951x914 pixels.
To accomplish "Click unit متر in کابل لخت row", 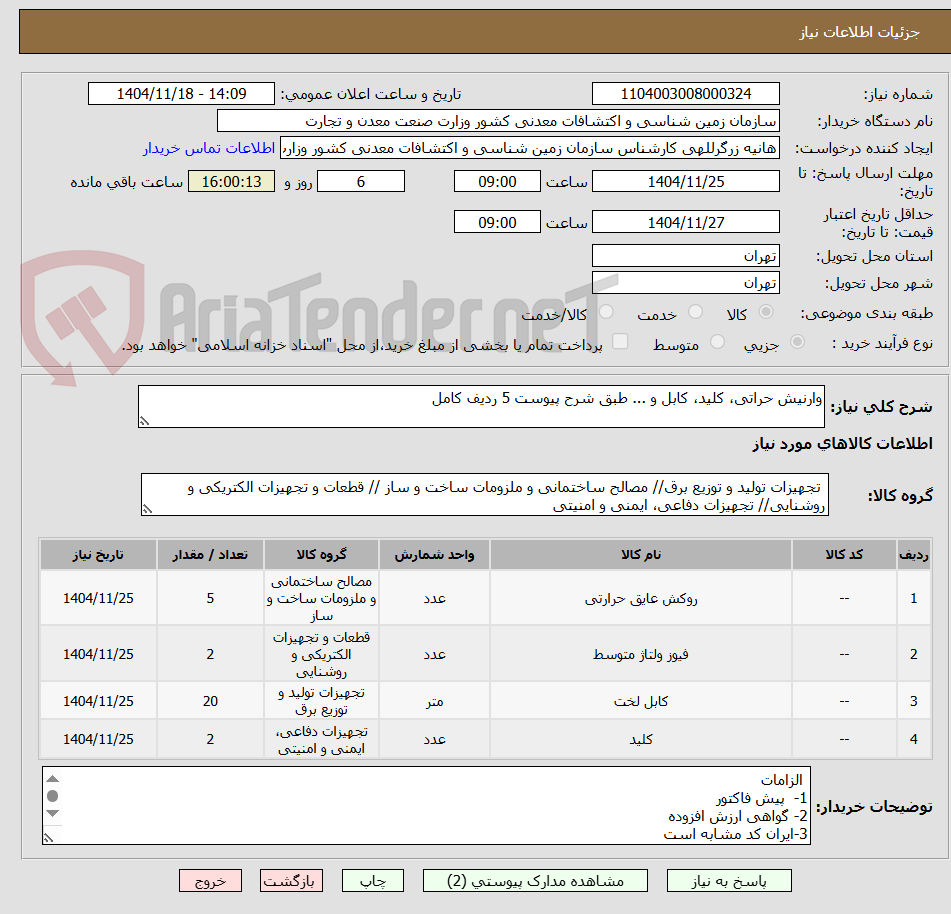I will click(x=434, y=701).
